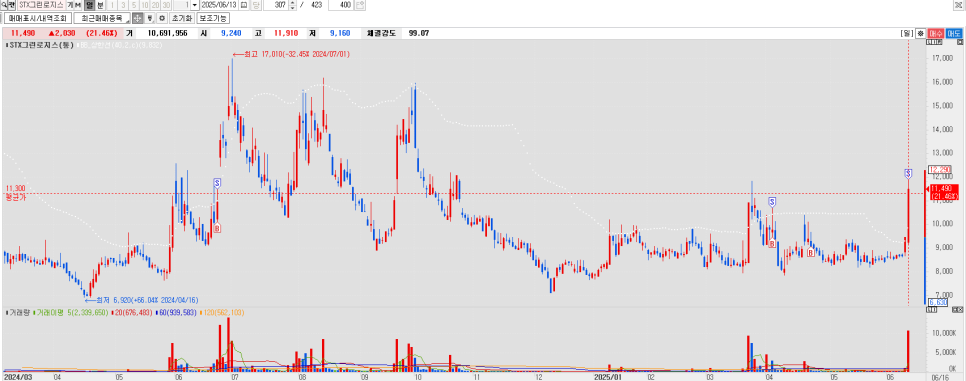Click the STX그린로지스 stock name field

coord(41,5)
